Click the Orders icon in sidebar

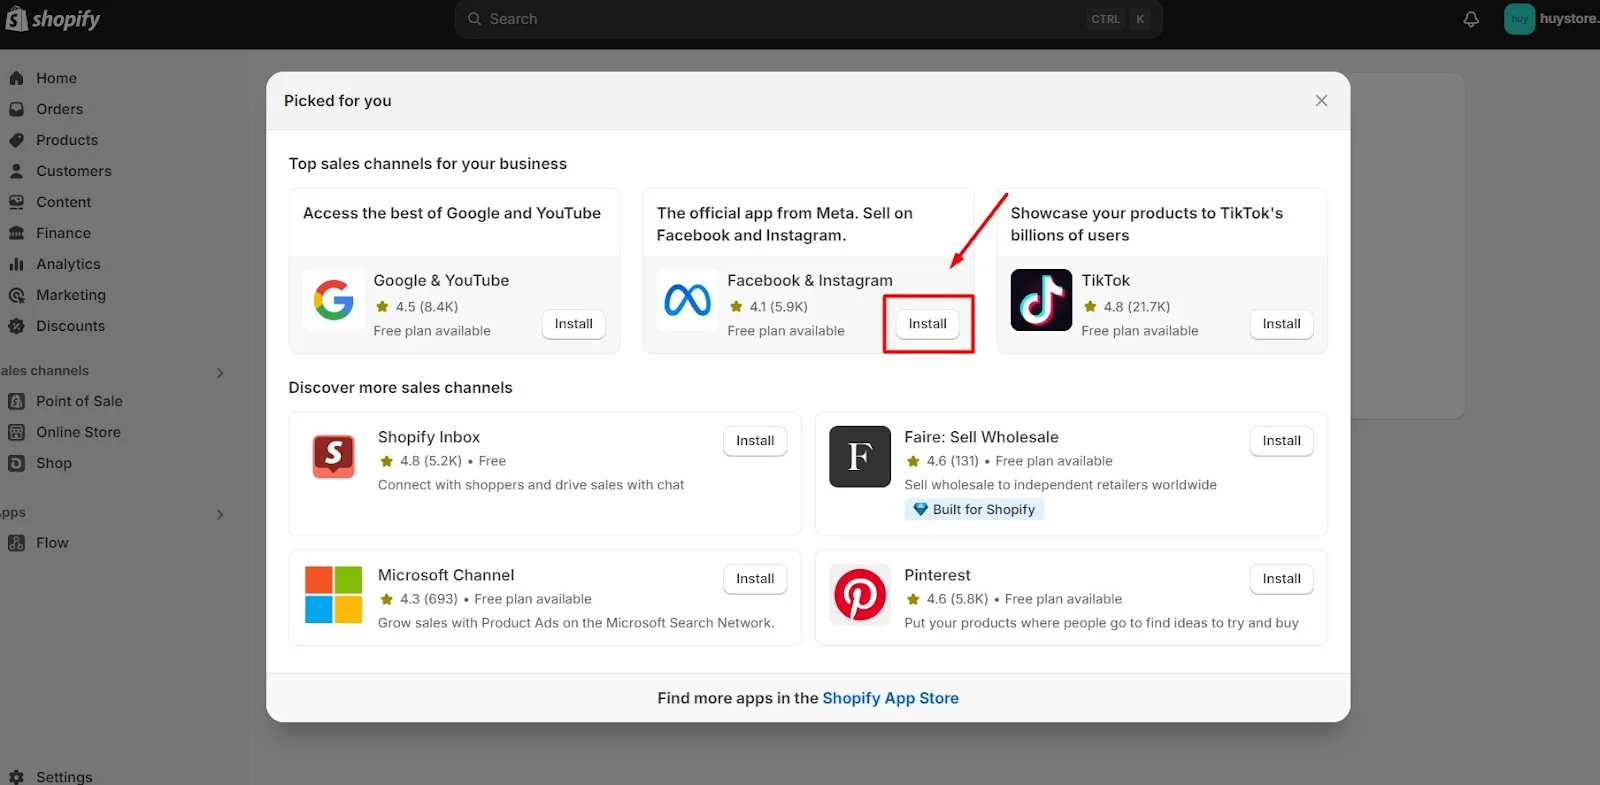pos(16,109)
